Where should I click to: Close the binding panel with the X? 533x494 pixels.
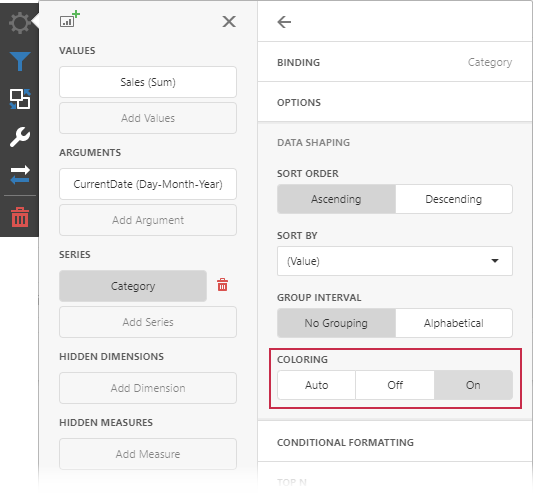point(229,22)
